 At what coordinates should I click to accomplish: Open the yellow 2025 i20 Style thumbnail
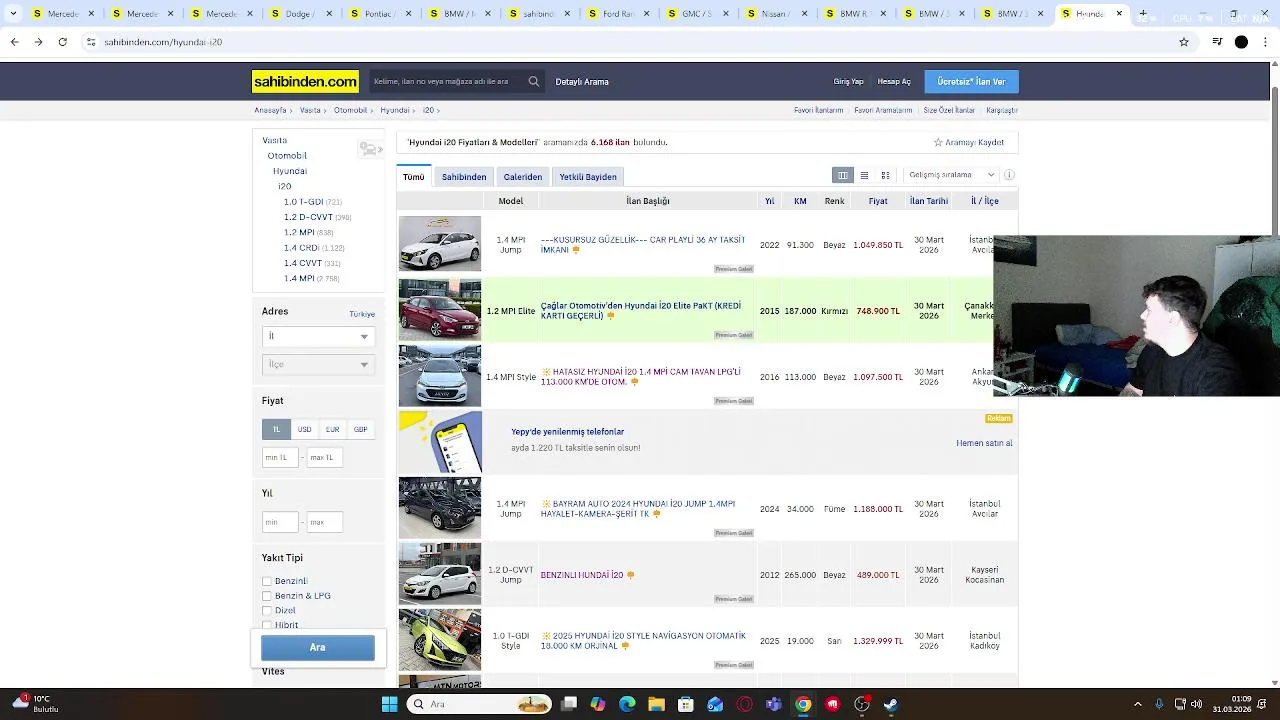tap(440, 640)
